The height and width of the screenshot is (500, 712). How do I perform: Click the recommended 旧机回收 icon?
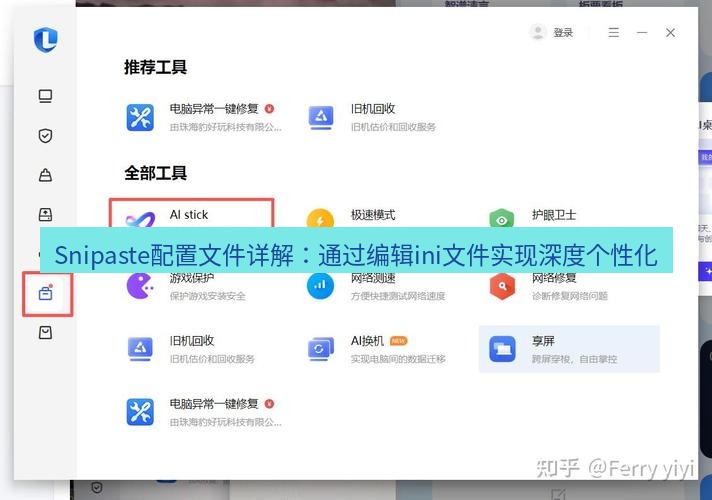point(321,117)
